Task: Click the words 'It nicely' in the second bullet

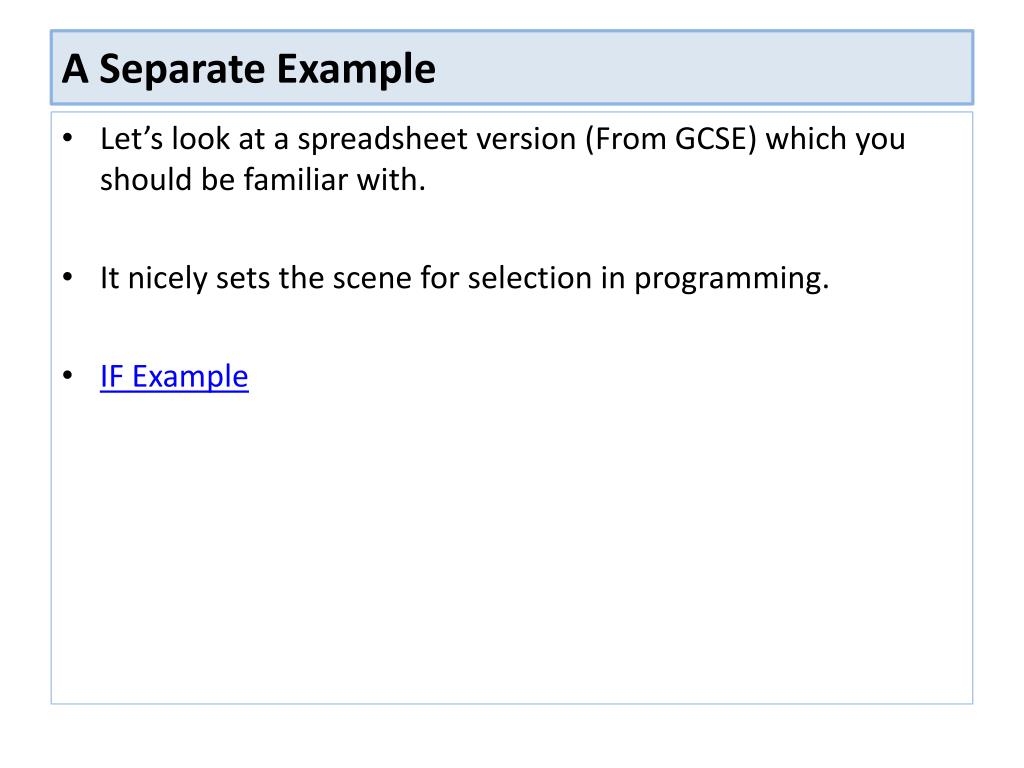Action: (153, 280)
